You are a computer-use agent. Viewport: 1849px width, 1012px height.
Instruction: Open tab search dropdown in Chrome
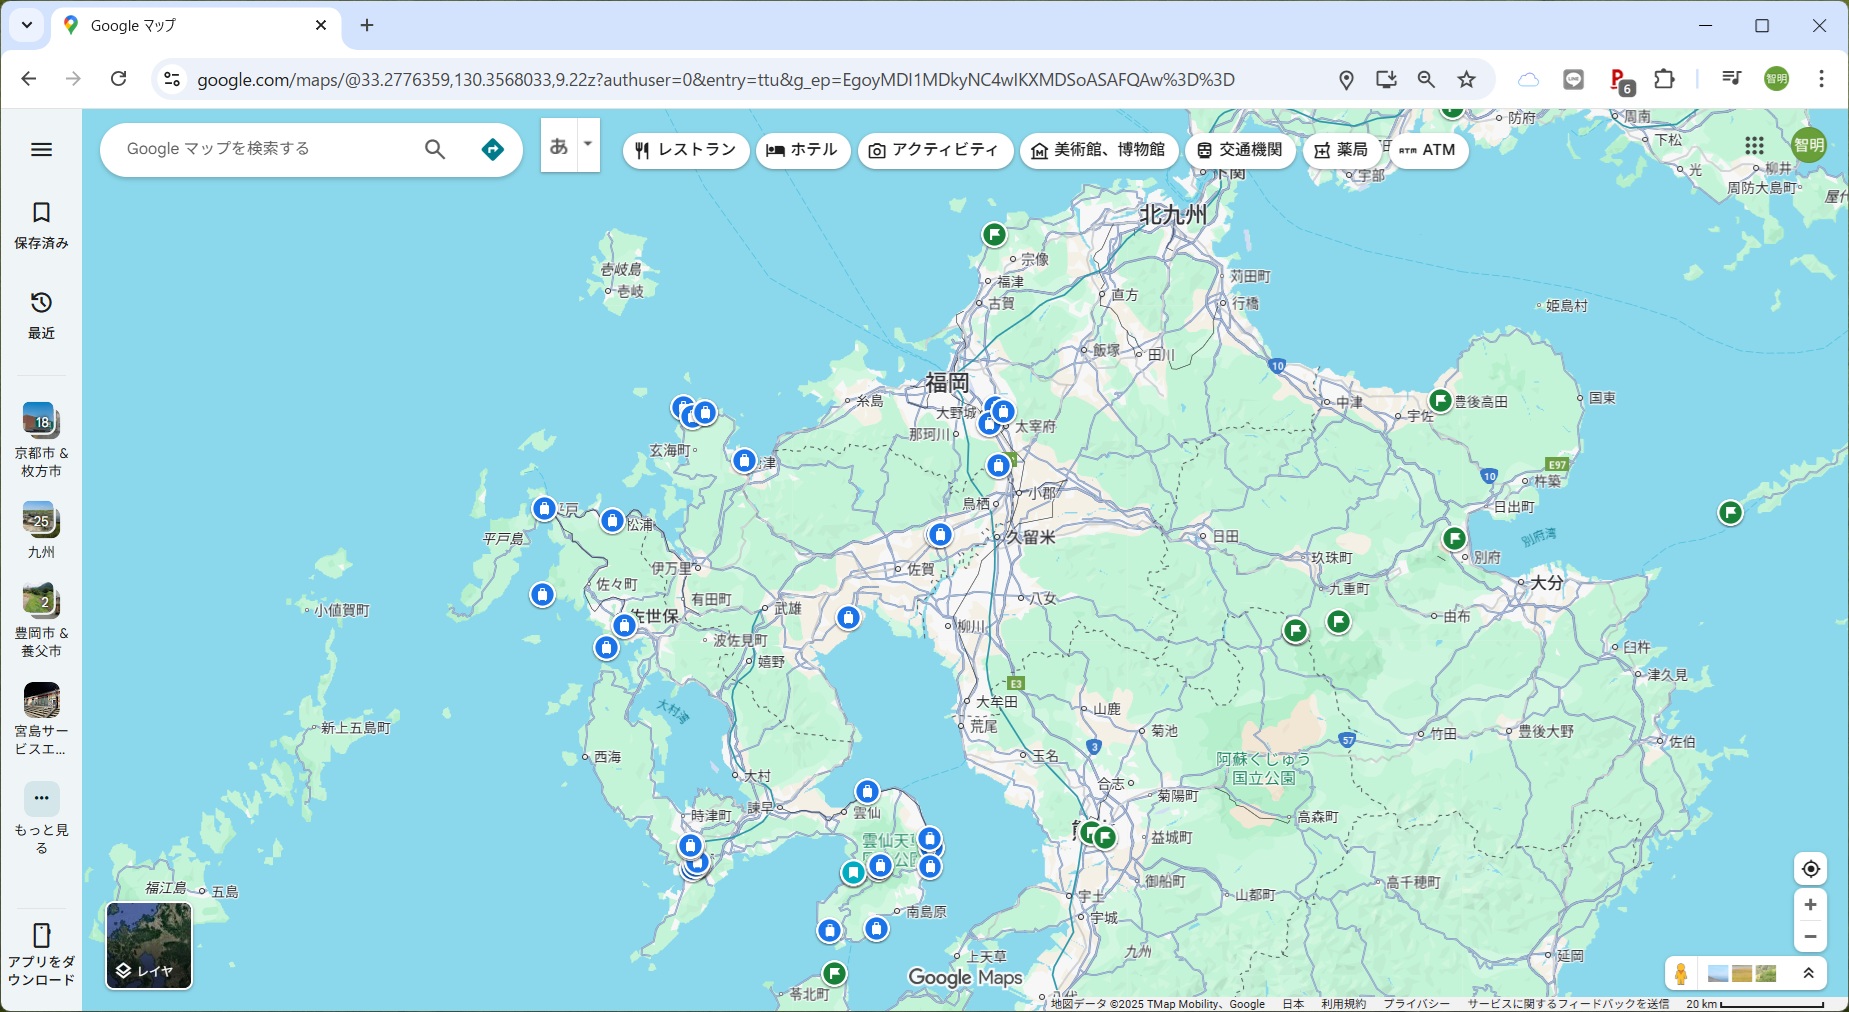click(27, 25)
